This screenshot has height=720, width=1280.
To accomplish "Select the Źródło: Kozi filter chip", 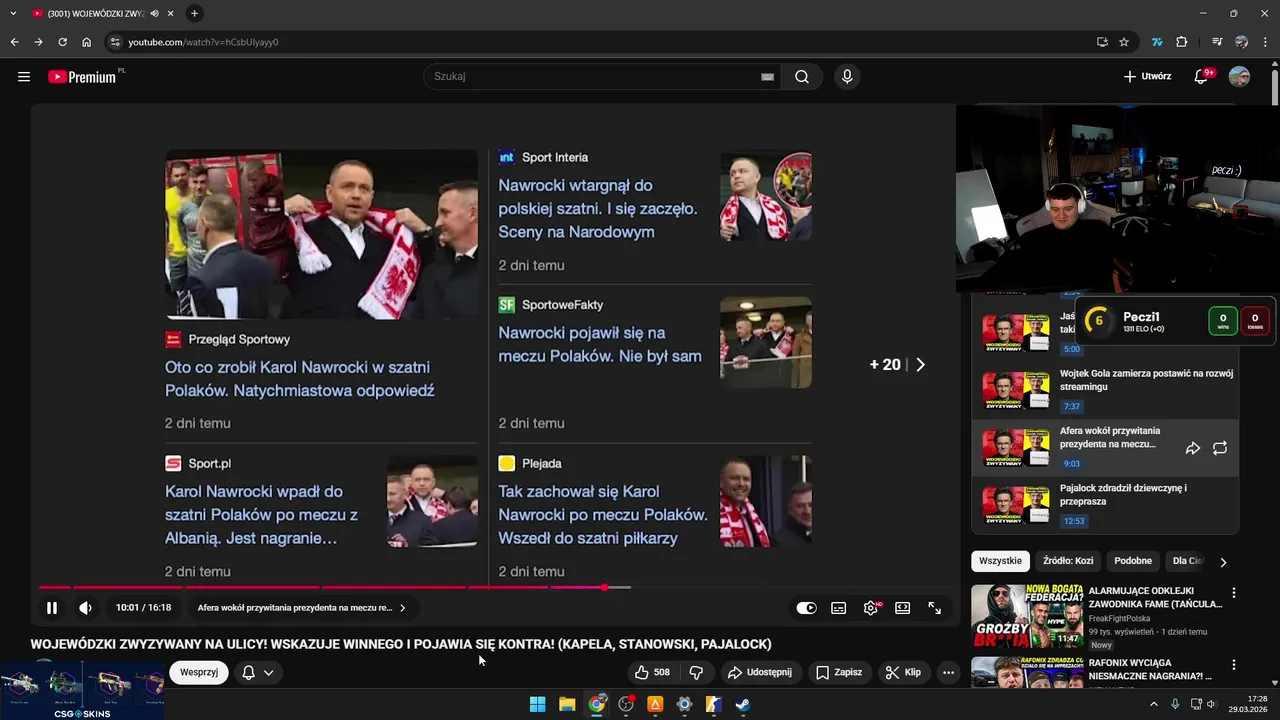I will pos(1068,561).
